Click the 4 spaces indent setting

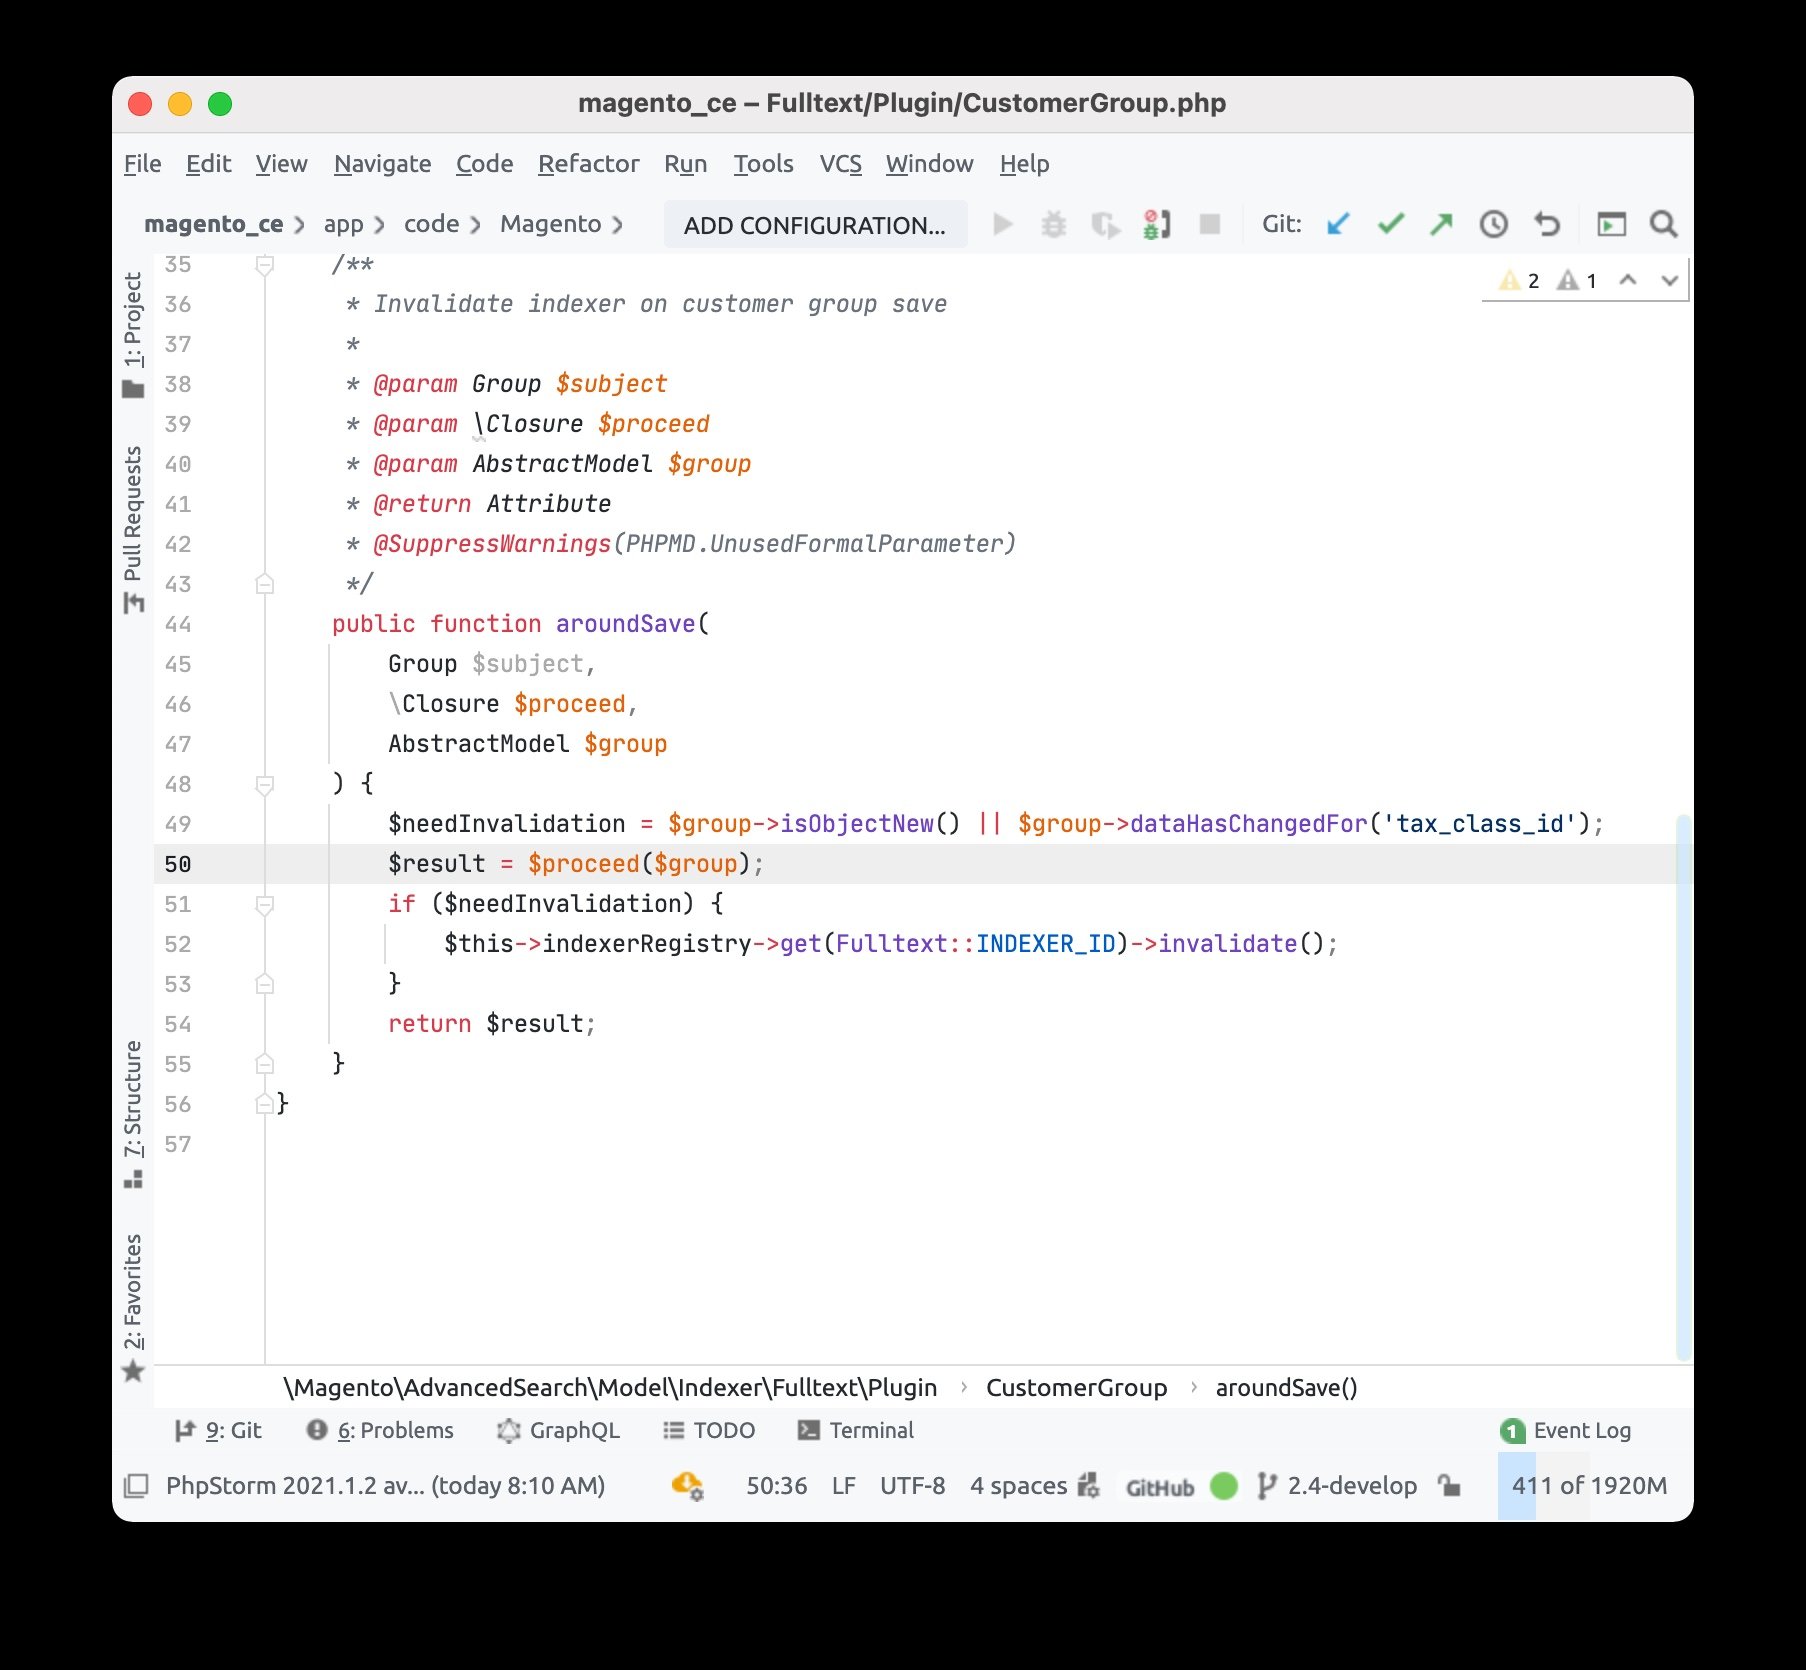[1018, 1486]
